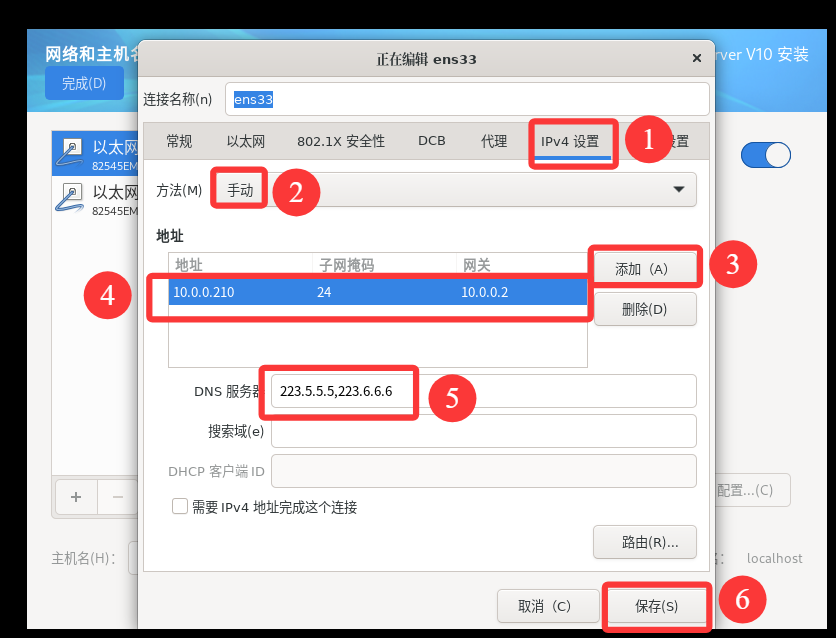
Task: Select the 10.0.0.210 address row
Action: point(370,292)
